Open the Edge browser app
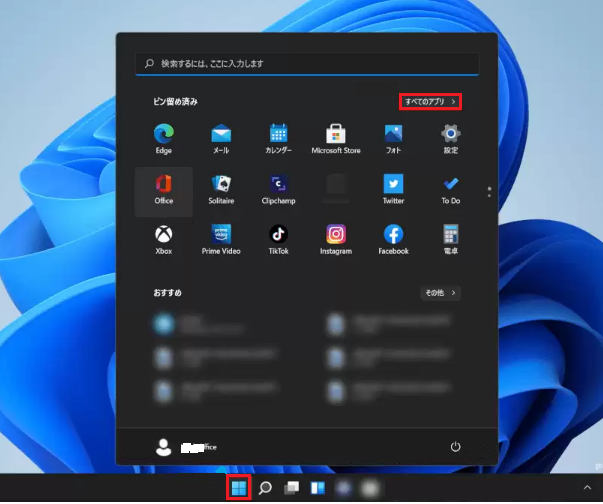This screenshot has width=603, height=504. click(163, 140)
